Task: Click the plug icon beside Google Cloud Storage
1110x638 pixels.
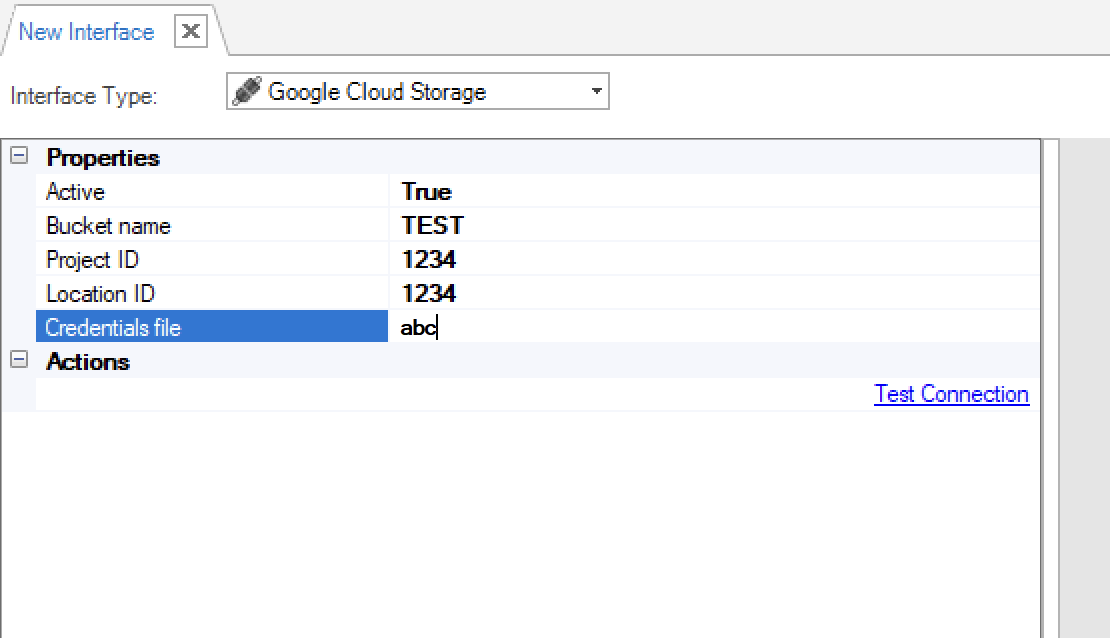Action: [x=246, y=92]
